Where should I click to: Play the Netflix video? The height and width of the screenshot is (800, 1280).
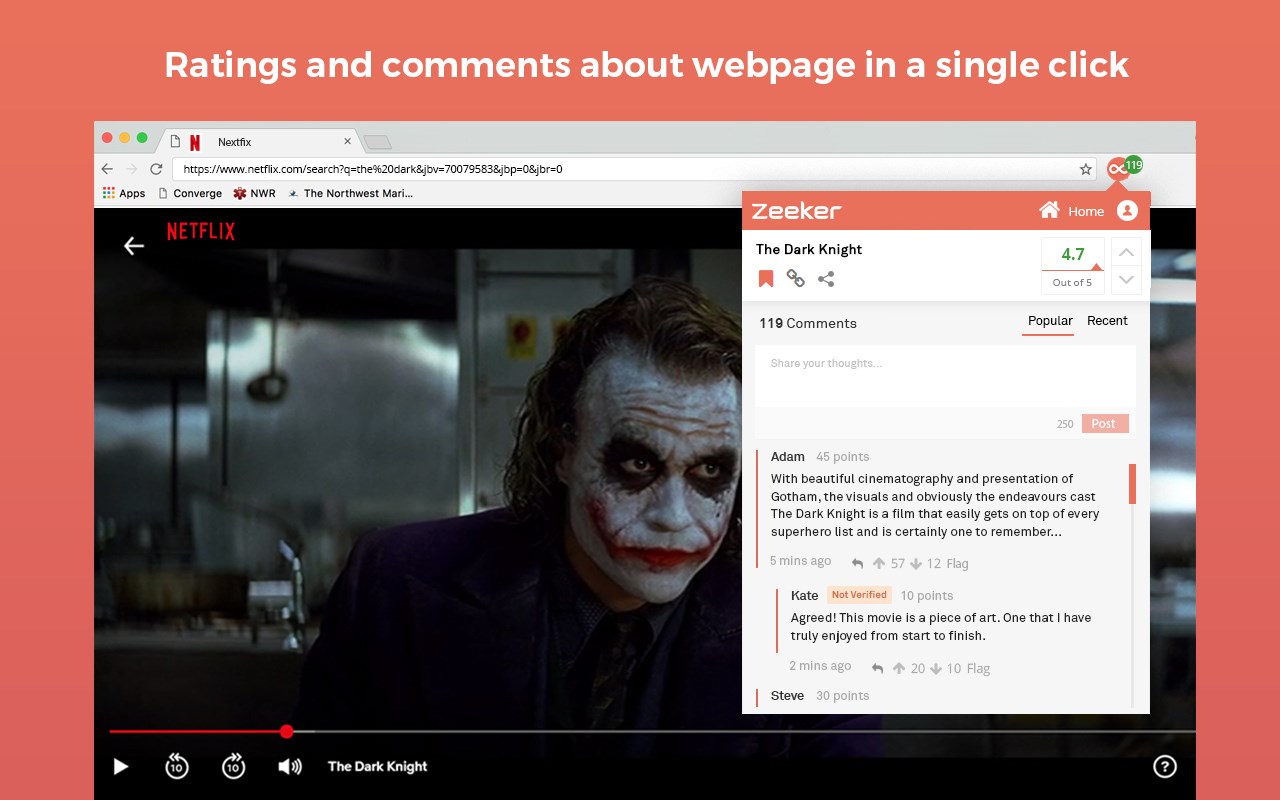click(121, 767)
